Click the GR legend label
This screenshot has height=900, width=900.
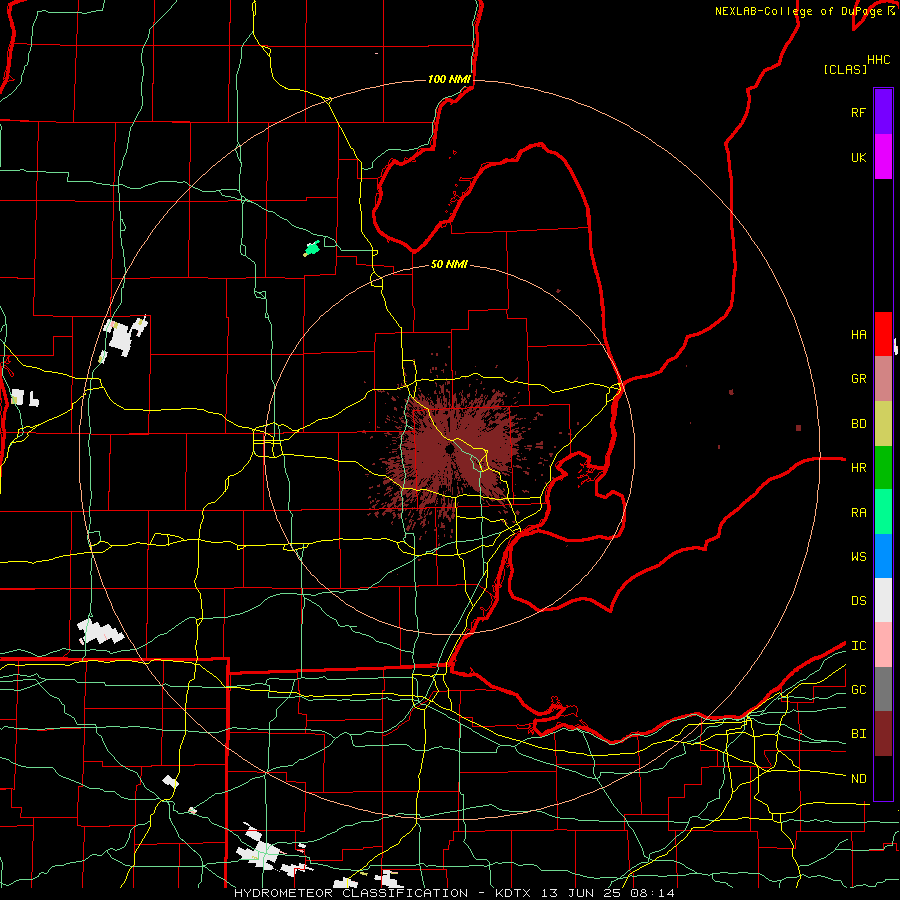pos(858,378)
